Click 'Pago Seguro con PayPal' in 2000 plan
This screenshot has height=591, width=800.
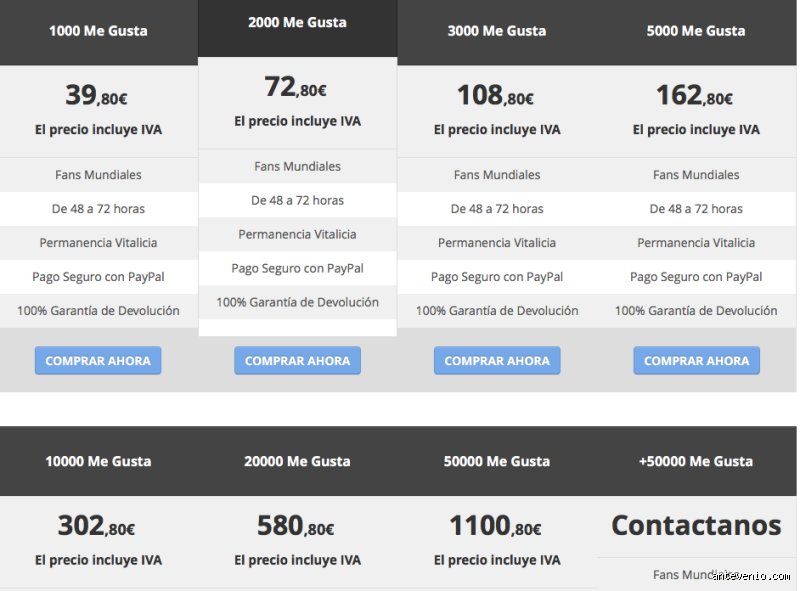click(297, 269)
